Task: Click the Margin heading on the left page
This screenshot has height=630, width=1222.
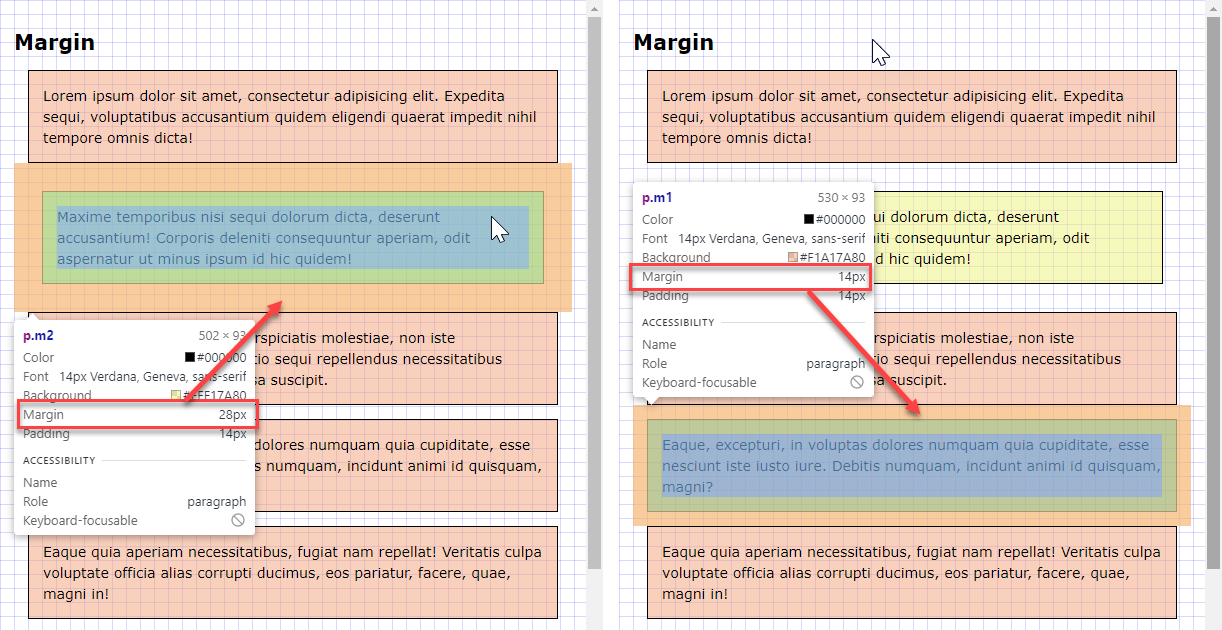Action: pos(54,42)
